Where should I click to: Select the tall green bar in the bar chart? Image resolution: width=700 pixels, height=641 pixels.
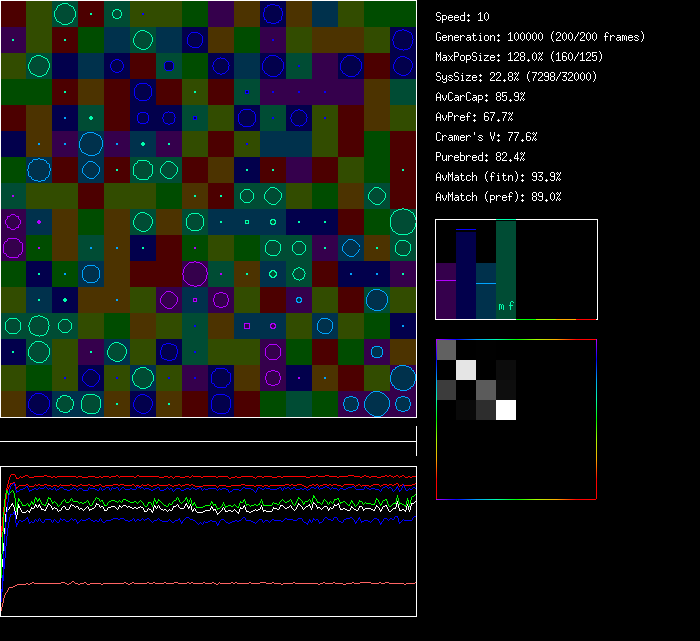506,260
